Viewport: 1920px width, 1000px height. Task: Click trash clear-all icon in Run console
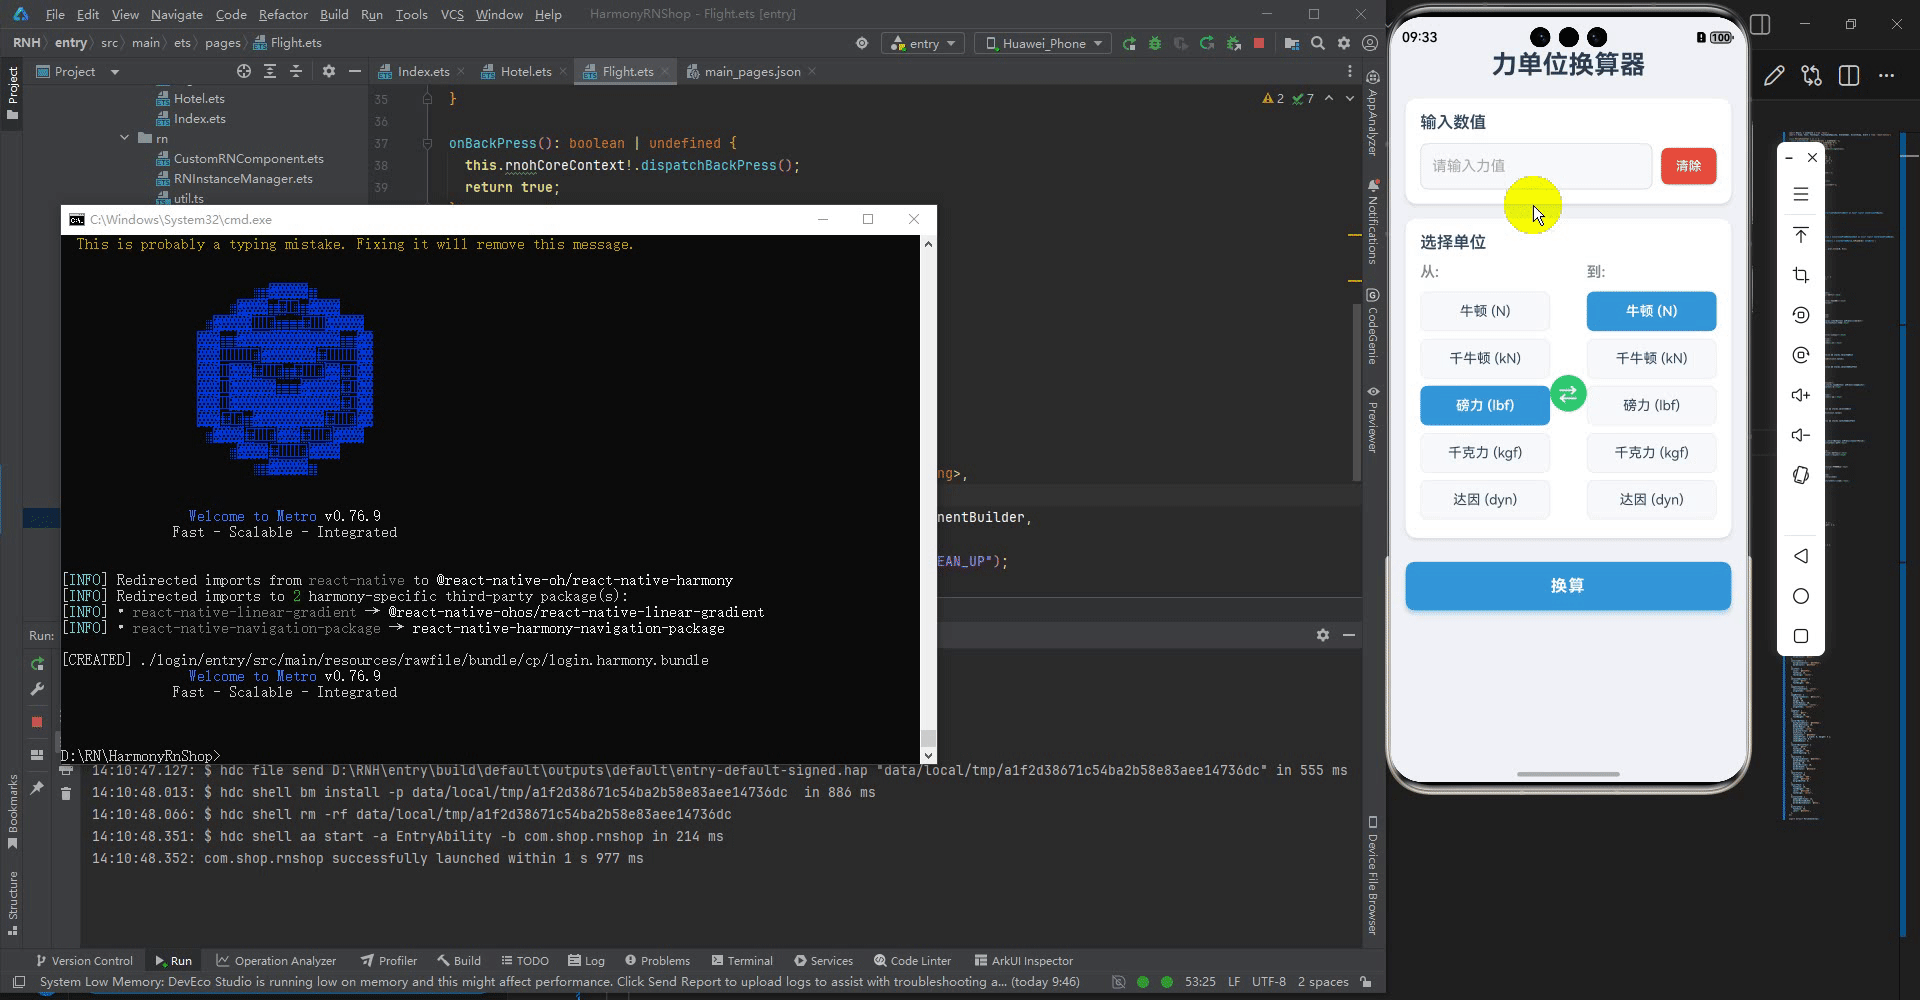(x=66, y=793)
